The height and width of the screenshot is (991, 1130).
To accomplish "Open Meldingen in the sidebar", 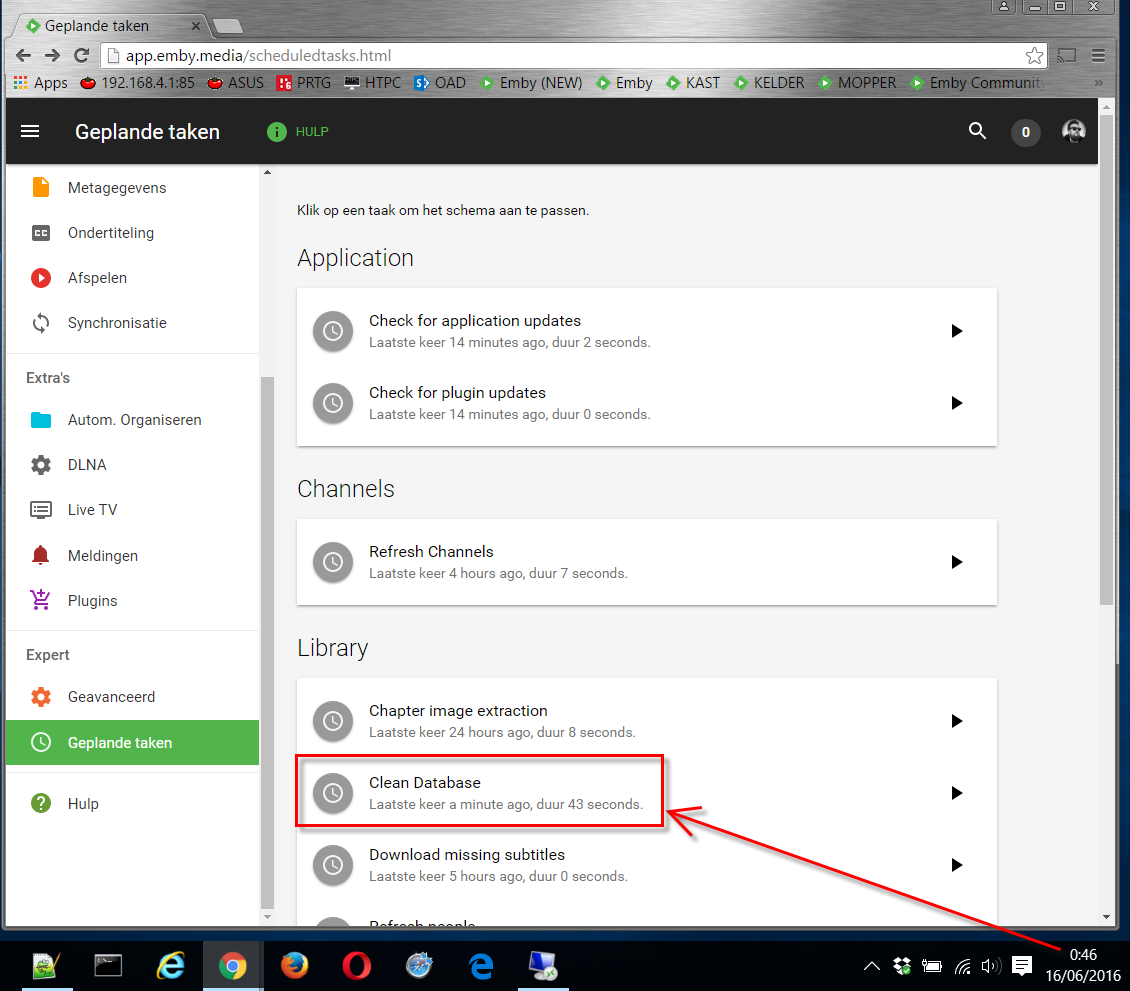I will (x=133, y=556).
